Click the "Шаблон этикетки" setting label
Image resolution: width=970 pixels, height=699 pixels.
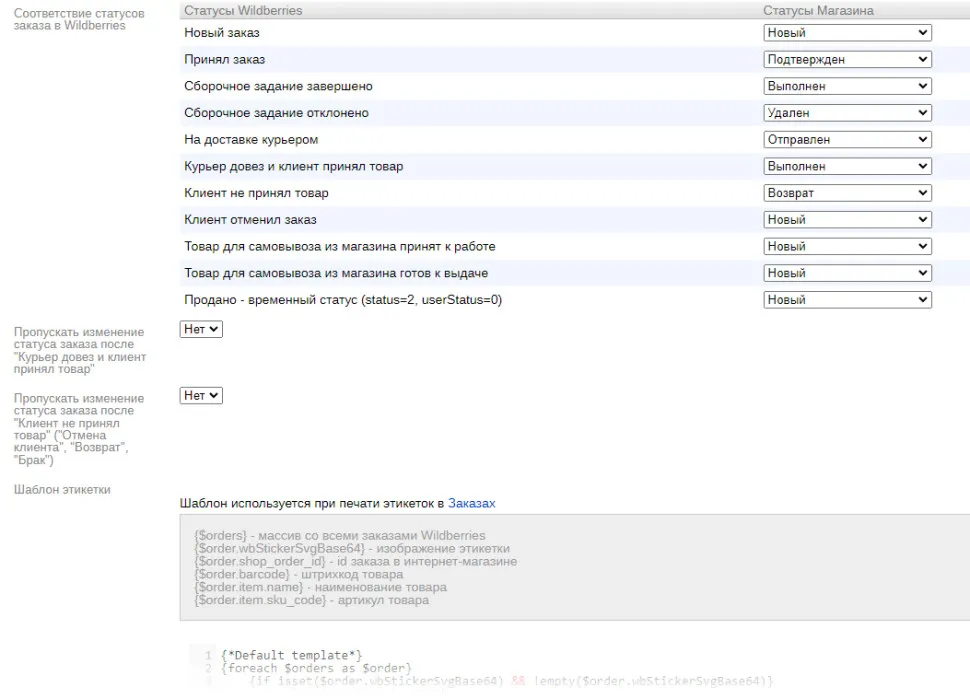point(62,490)
